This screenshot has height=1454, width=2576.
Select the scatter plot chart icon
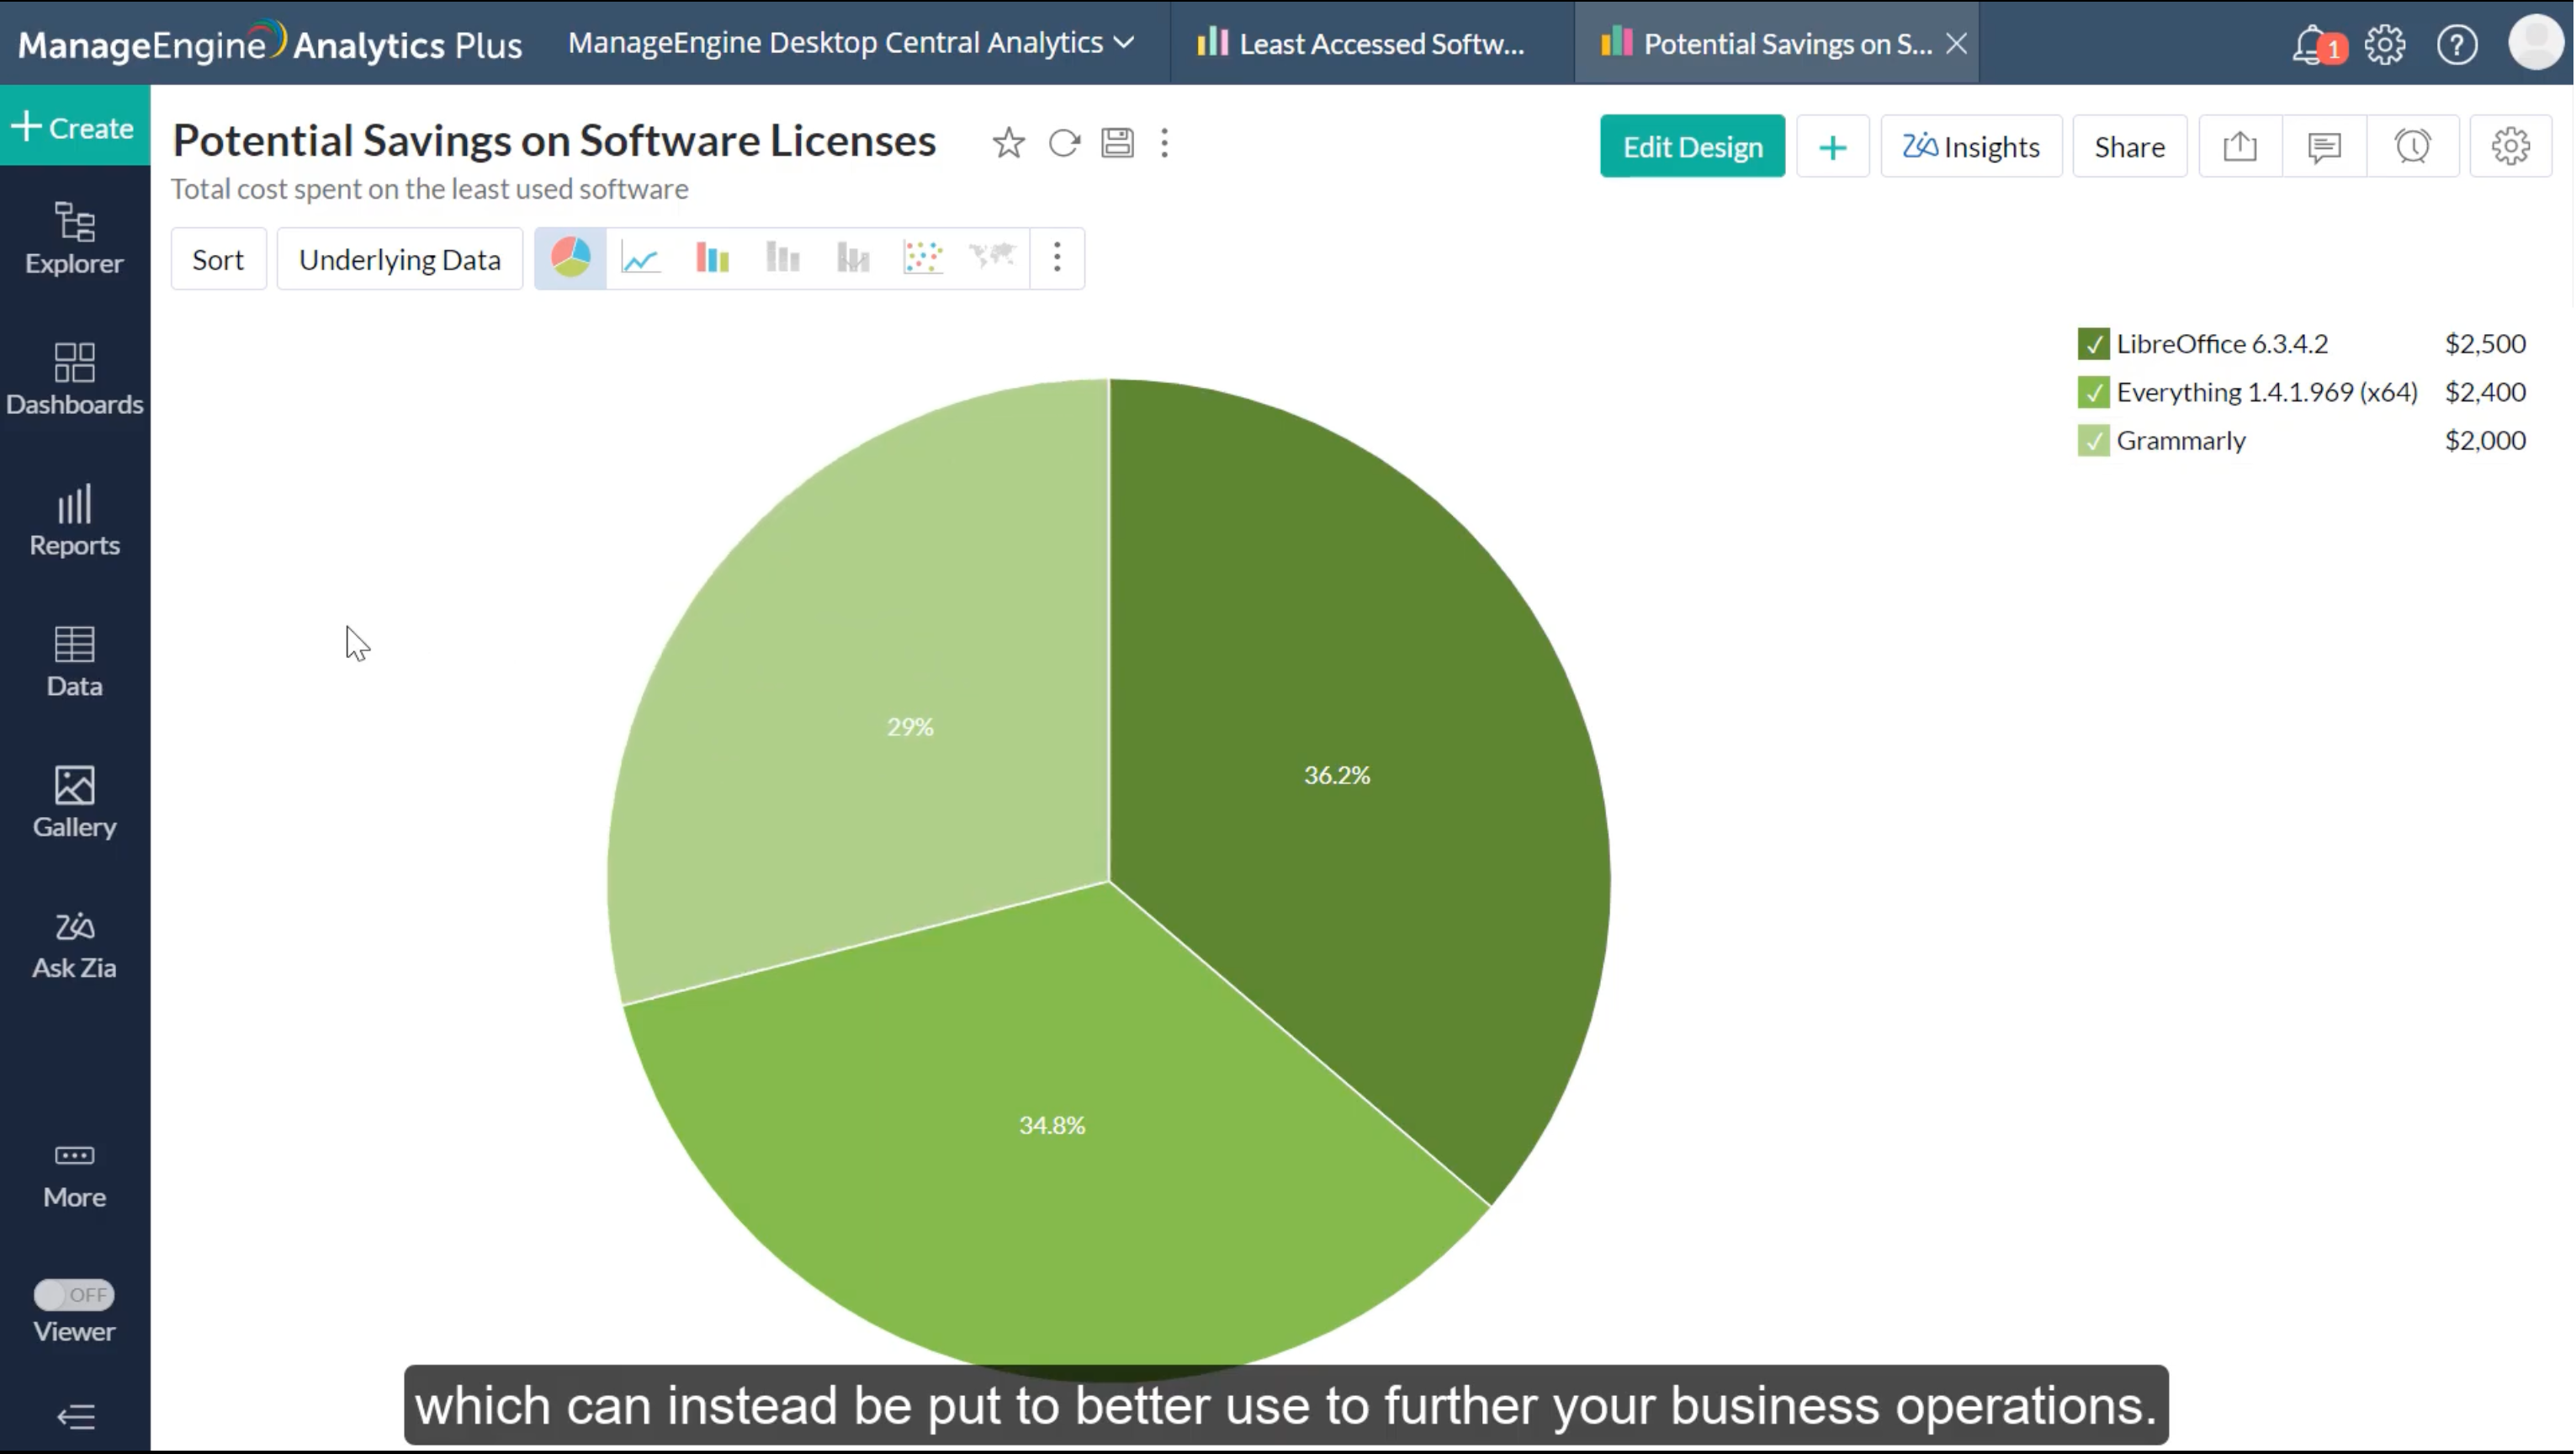(x=922, y=258)
